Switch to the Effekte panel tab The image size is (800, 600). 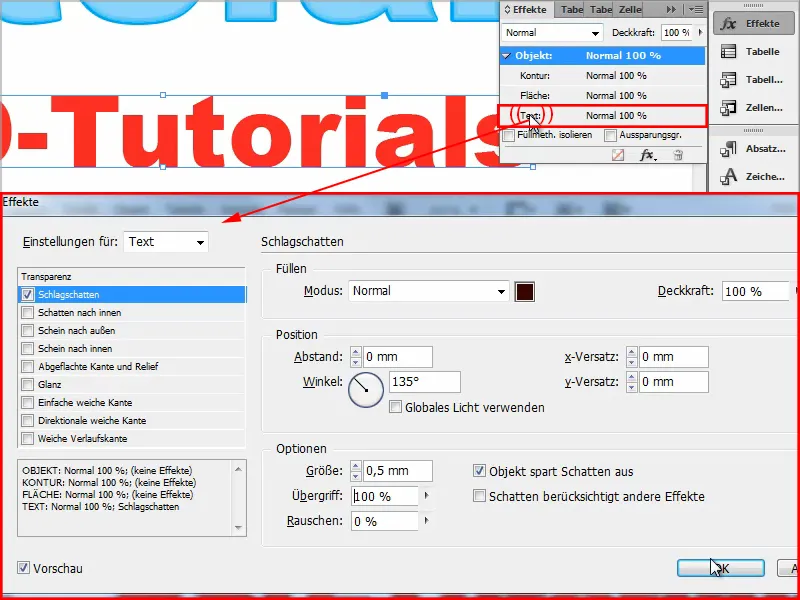[526, 9]
